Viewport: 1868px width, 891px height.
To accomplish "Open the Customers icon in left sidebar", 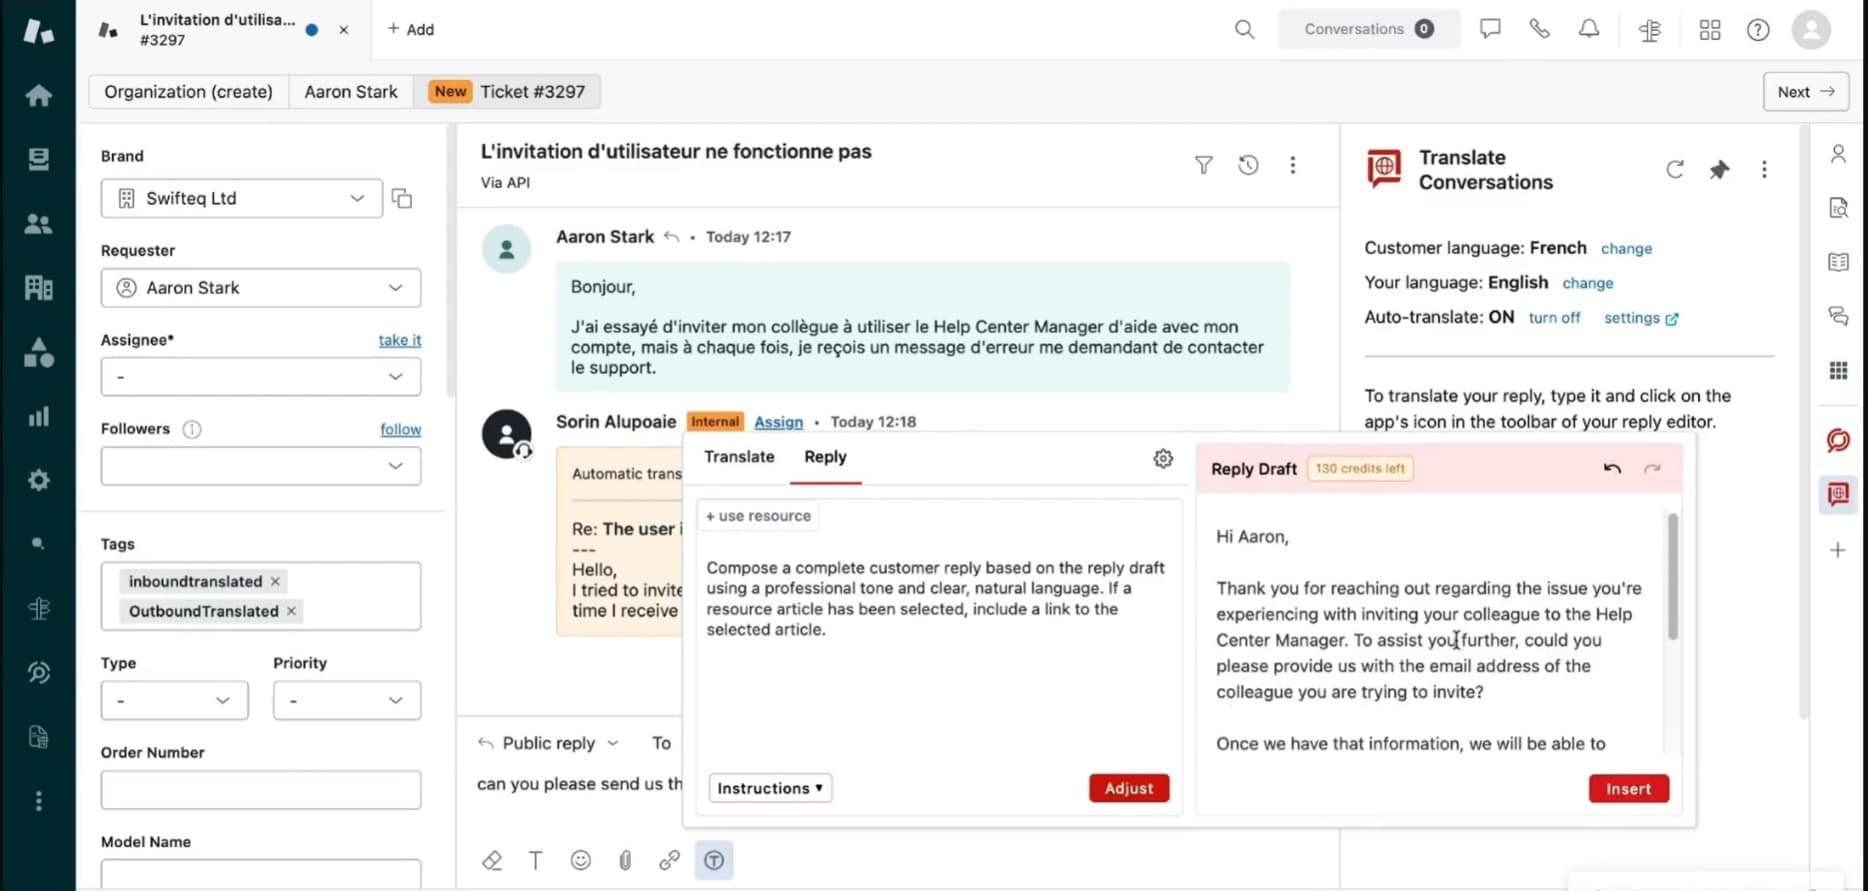I will click(x=38, y=224).
